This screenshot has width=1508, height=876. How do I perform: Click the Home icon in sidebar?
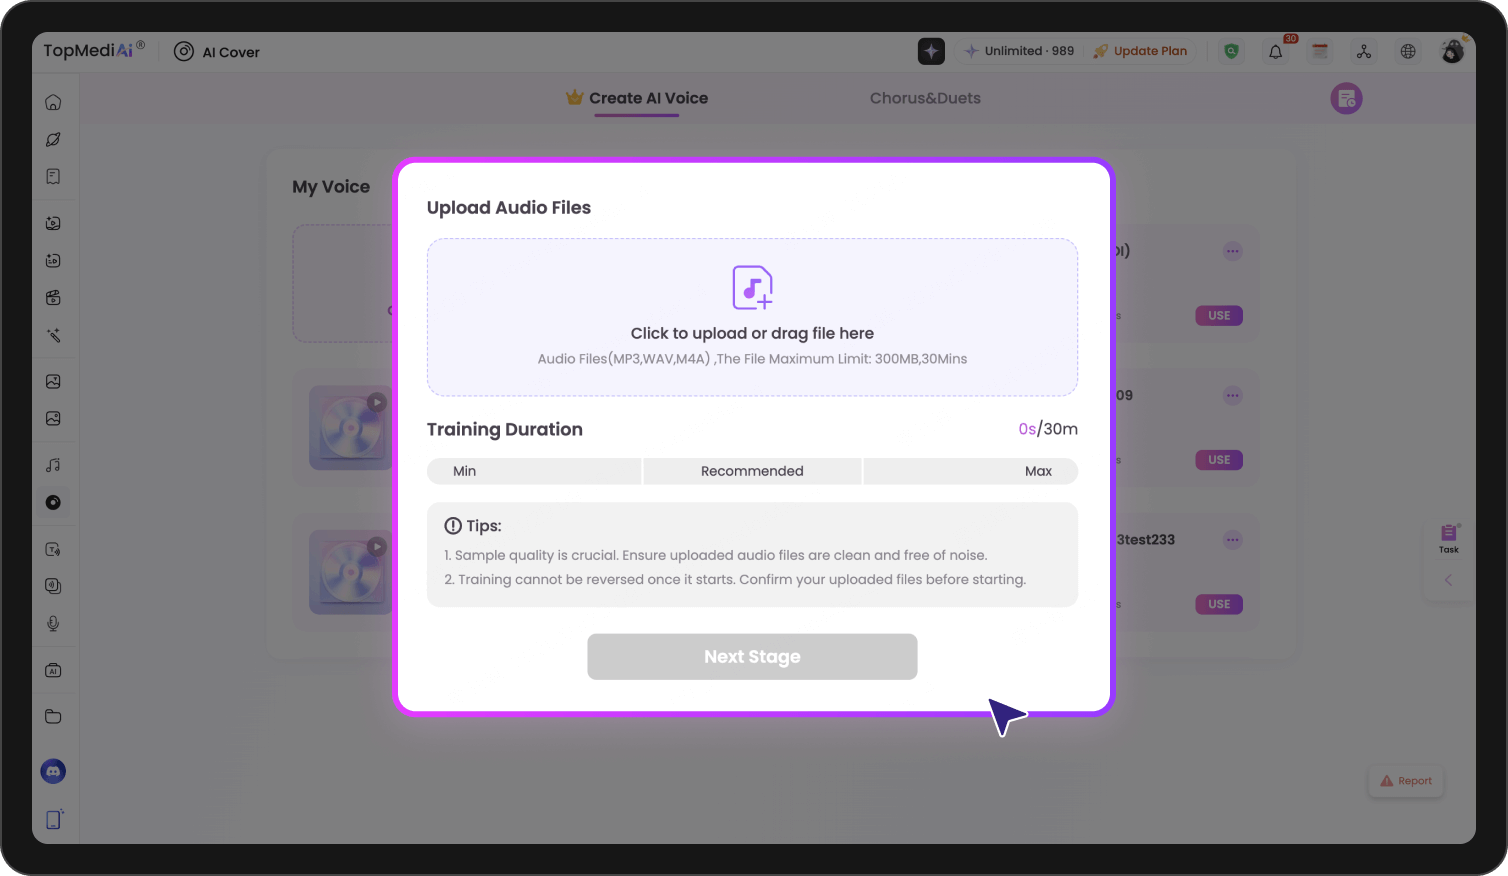click(53, 102)
